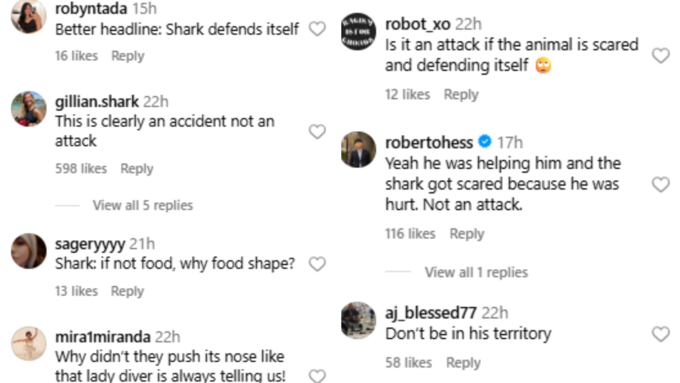
Task: Open sageryyyy's profile picture
Action: click(x=29, y=251)
